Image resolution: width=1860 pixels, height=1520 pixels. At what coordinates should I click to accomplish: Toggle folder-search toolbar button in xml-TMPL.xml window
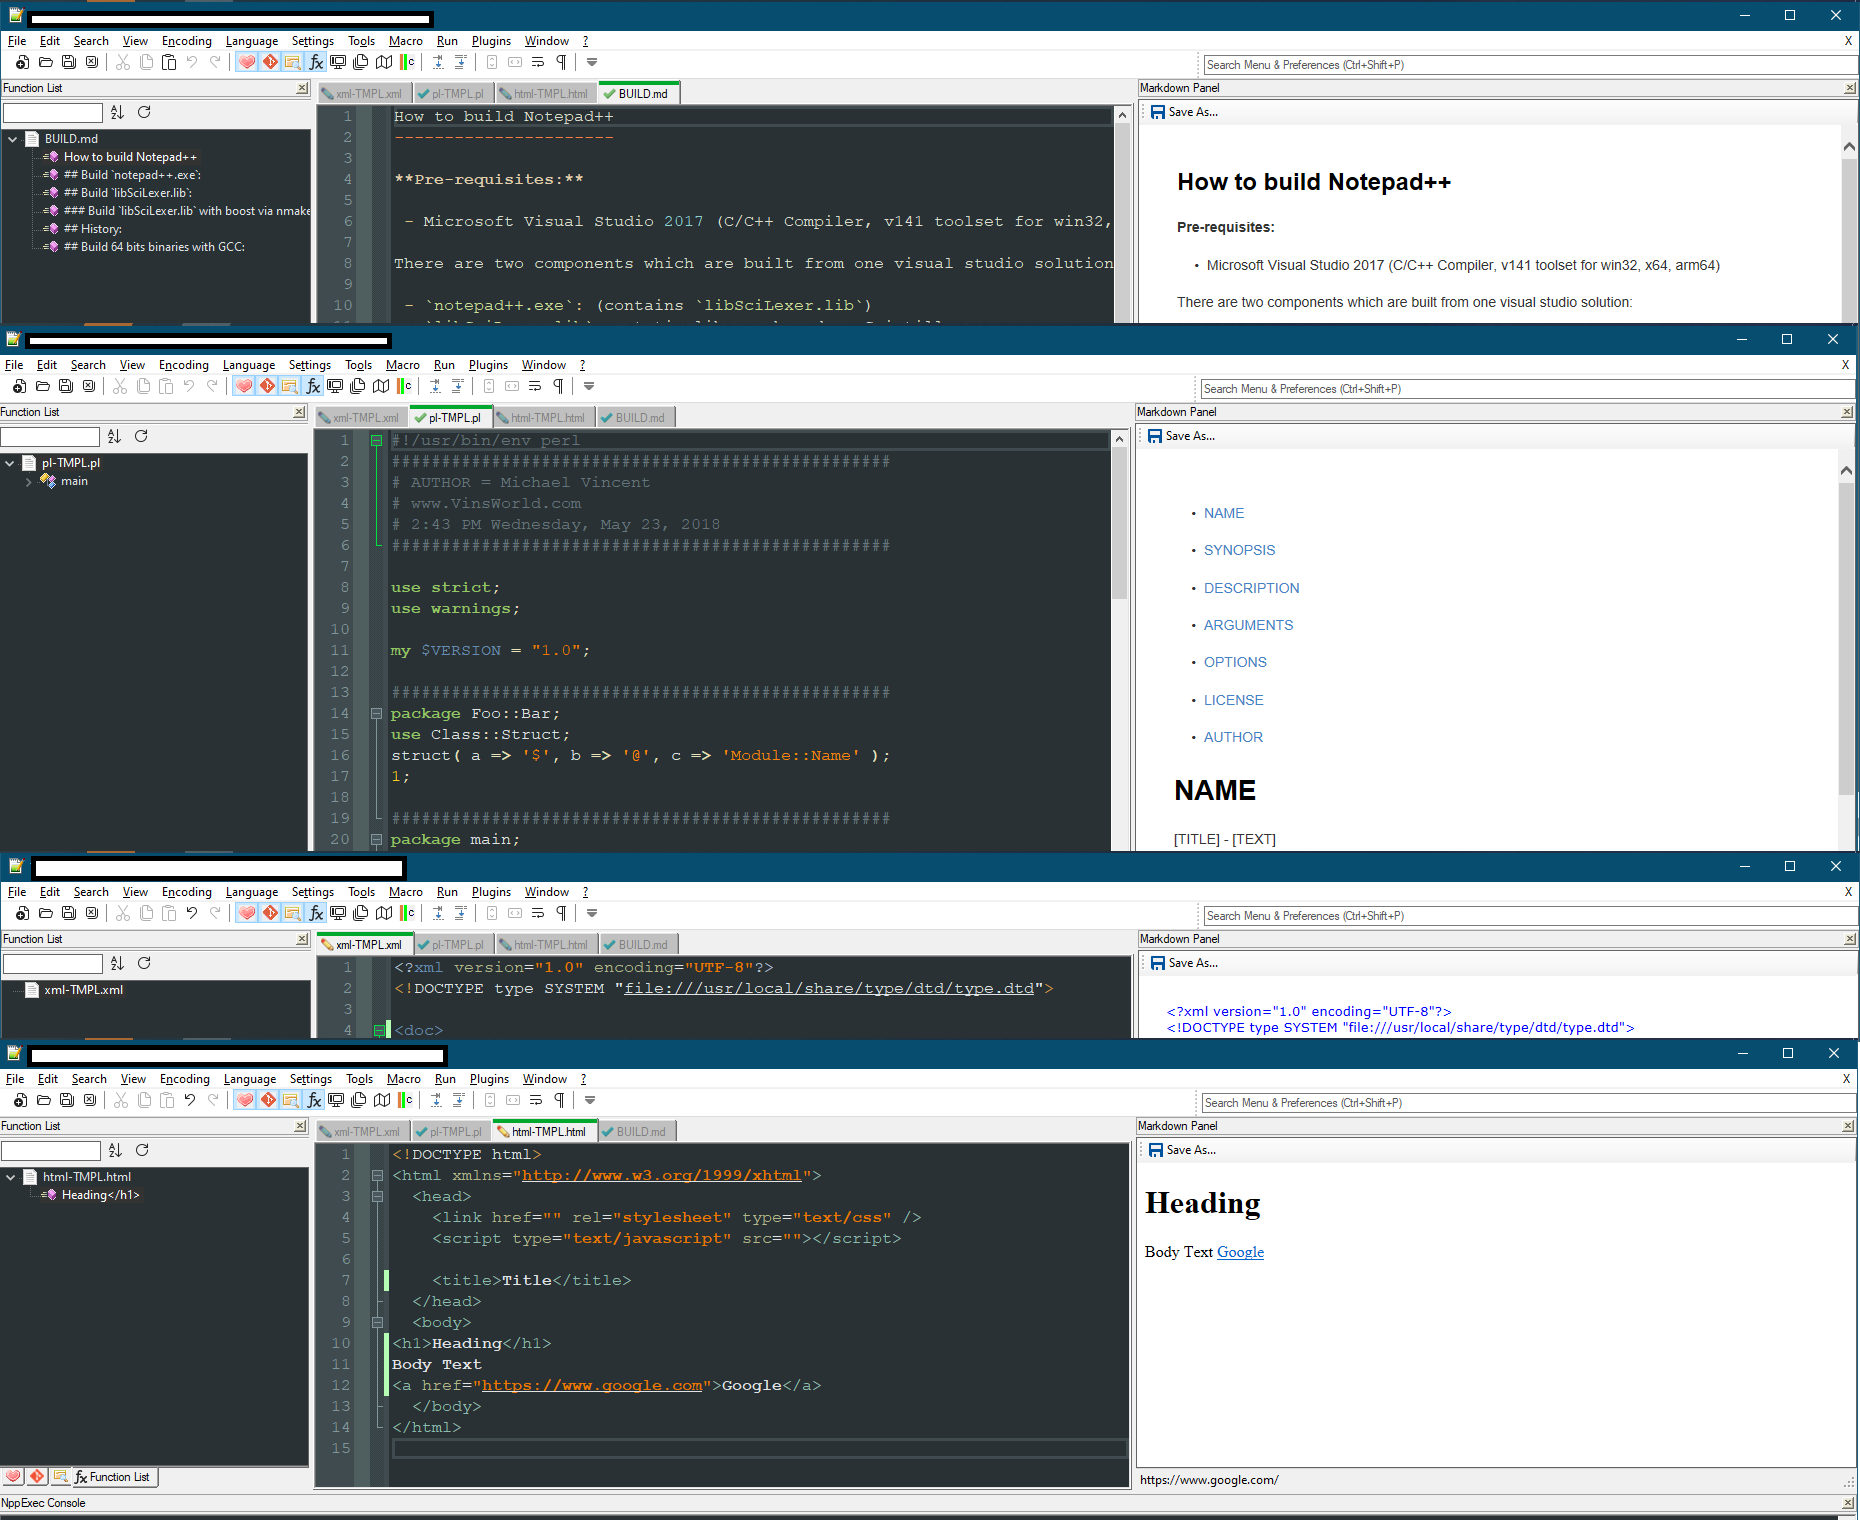click(x=293, y=913)
